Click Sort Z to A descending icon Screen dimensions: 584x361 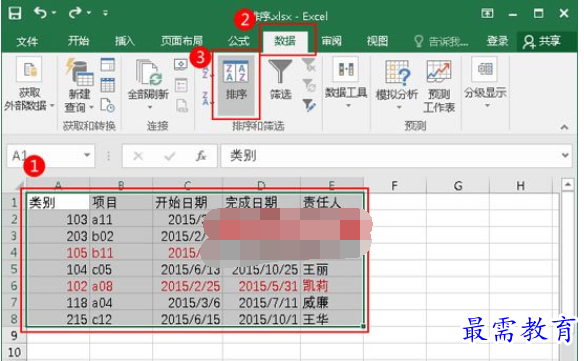click(207, 98)
